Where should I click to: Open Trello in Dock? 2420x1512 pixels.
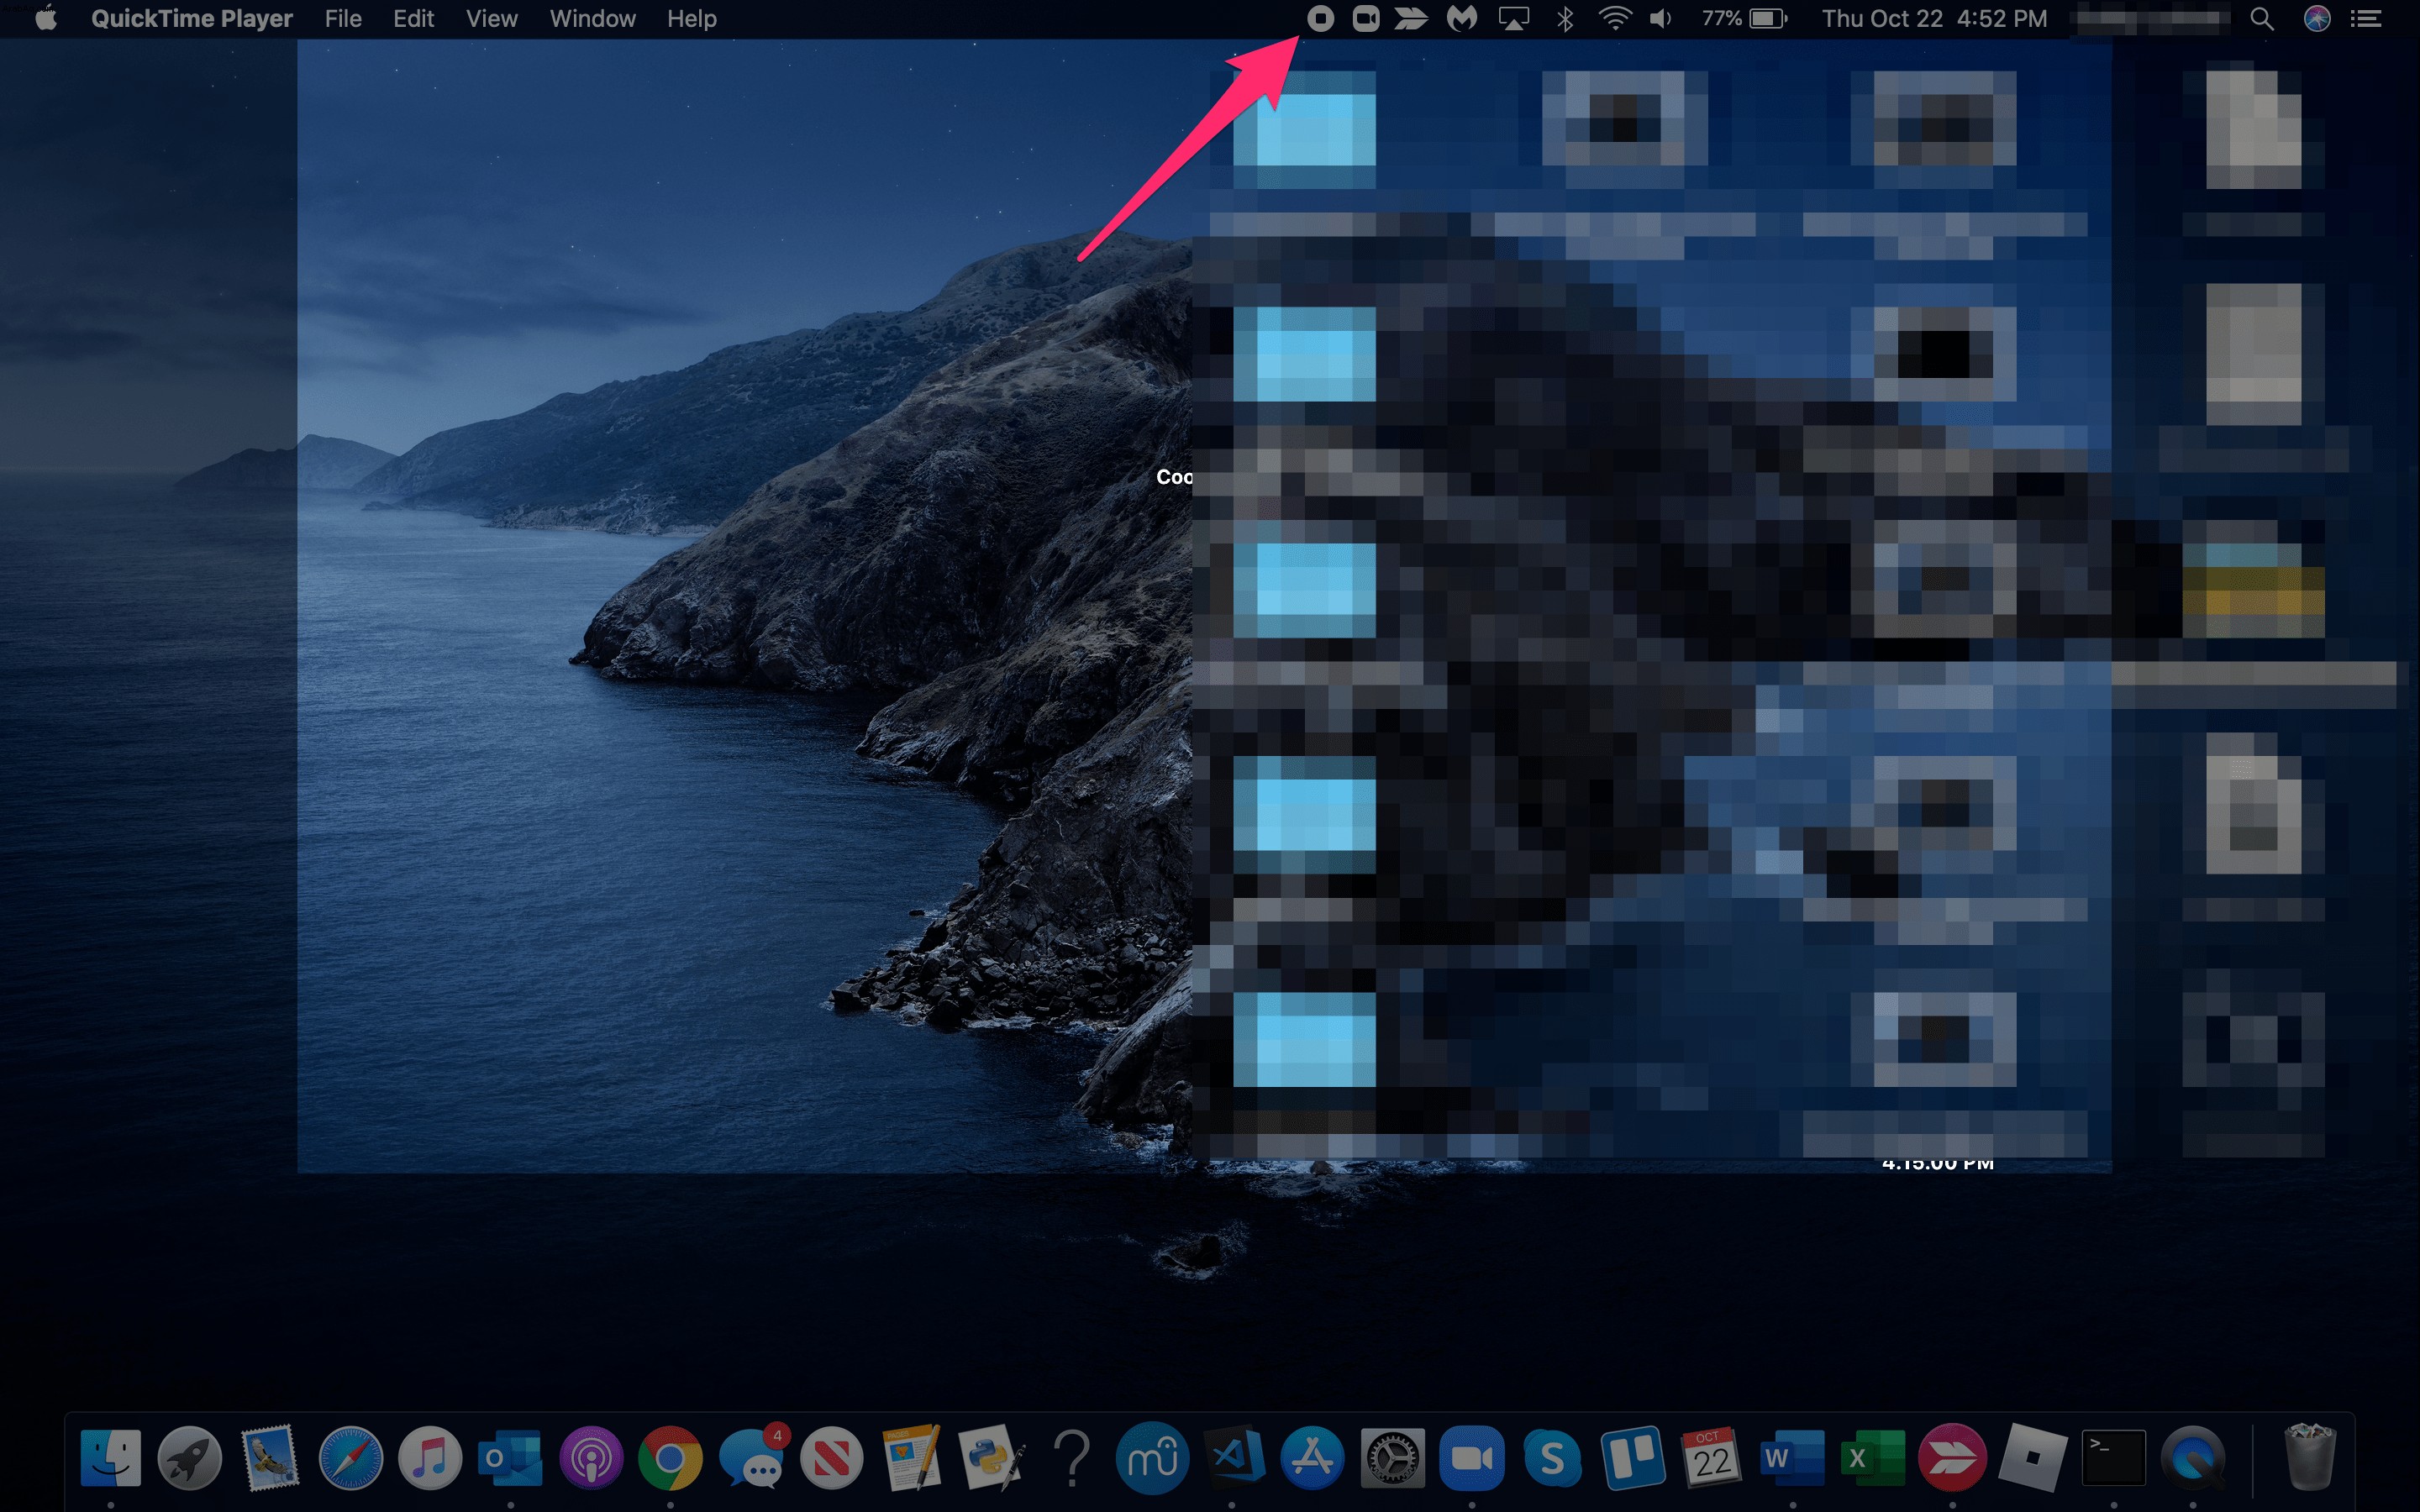pos(1632,1457)
